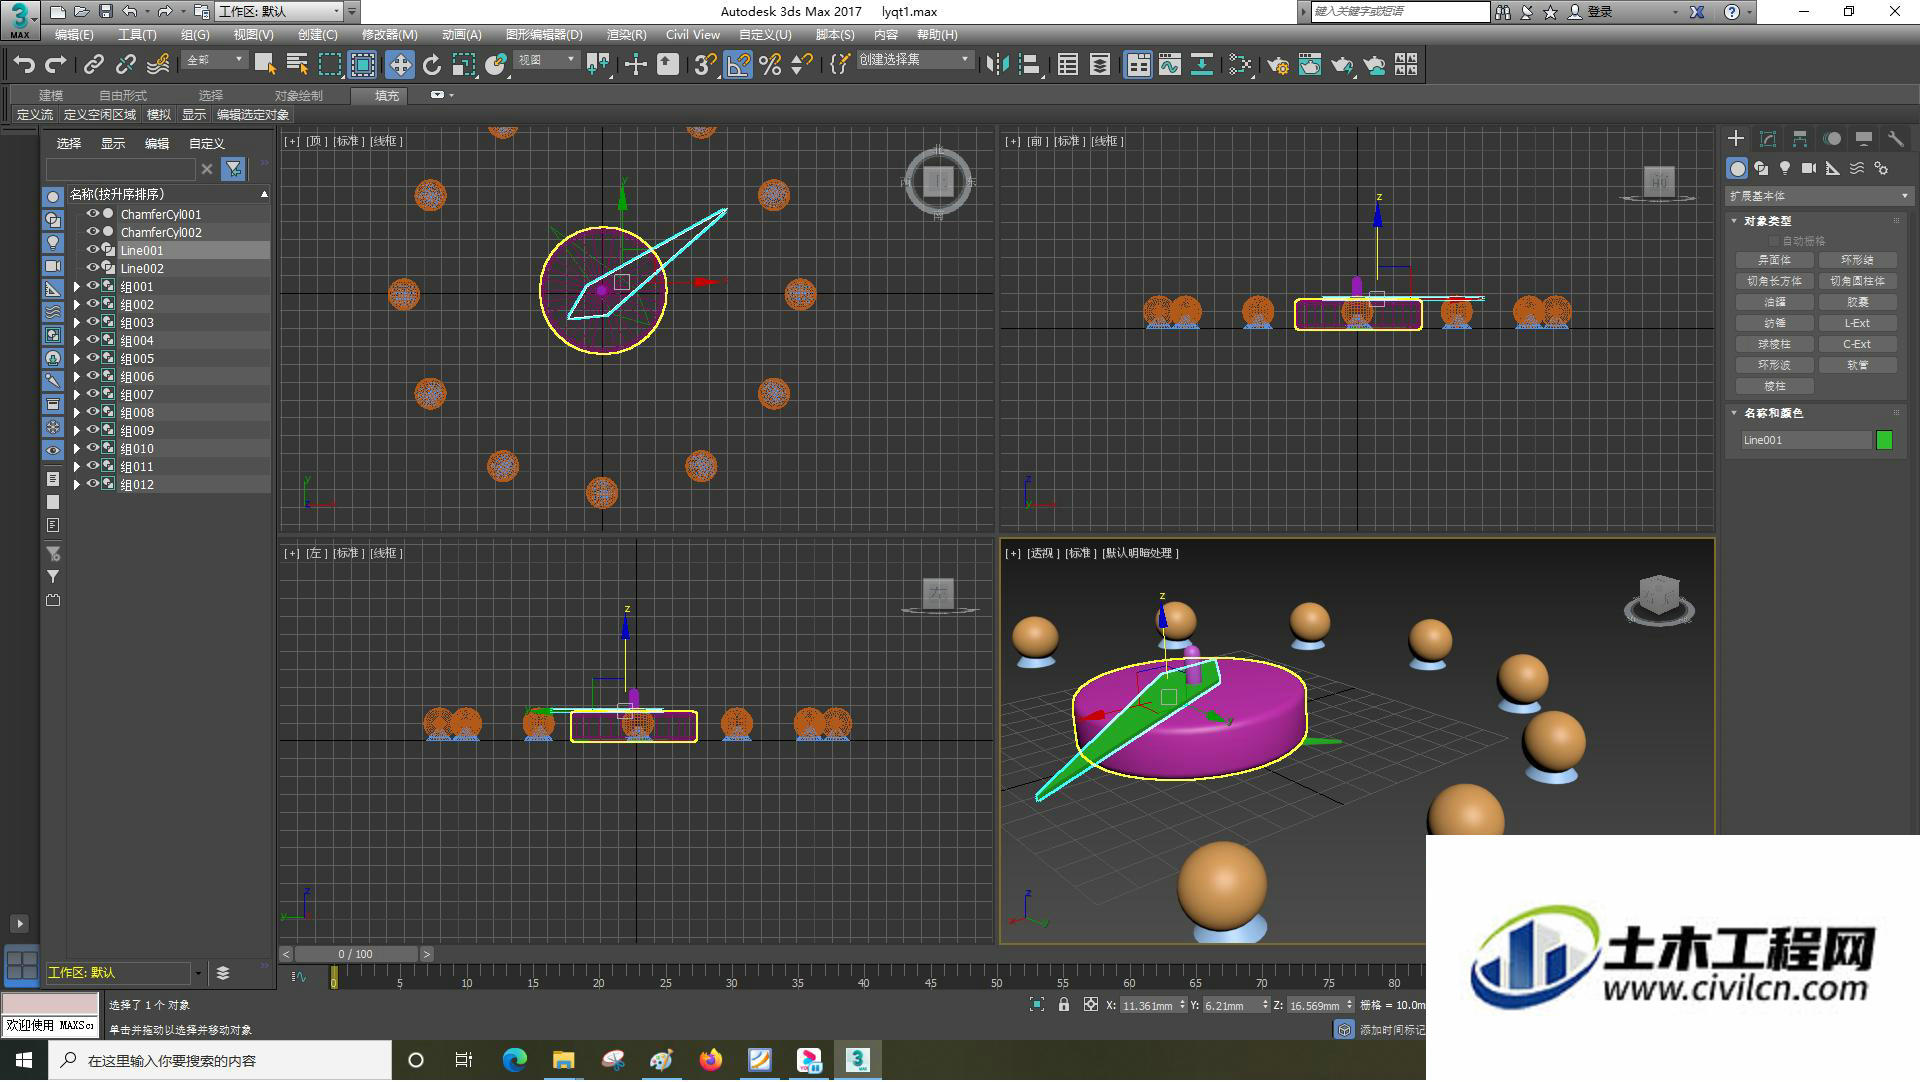Click the Unlink Selection tool
This screenshot has height=1082, width=1920.
[126, 65]
